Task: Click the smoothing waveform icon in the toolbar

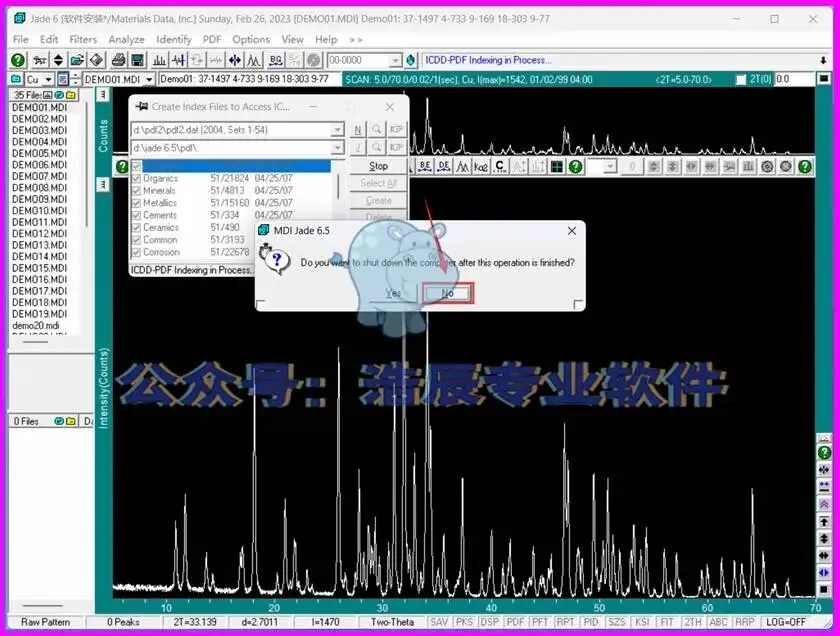Action: (x=178, y=60)
